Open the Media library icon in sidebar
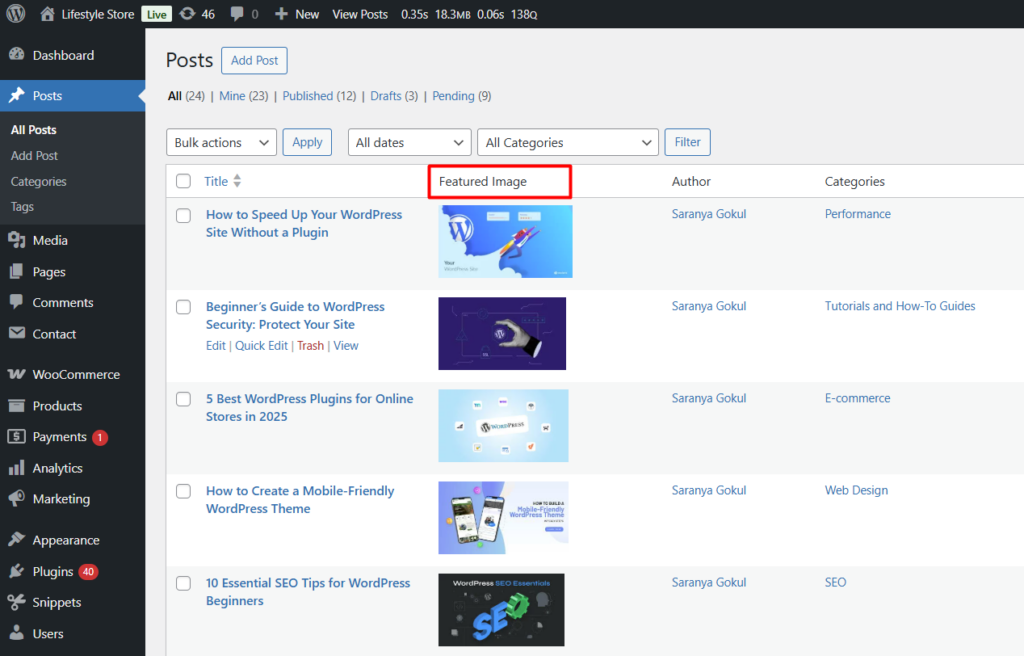Screen dimensions: 1024x656 pyautogui.click(x=16, y=240)
